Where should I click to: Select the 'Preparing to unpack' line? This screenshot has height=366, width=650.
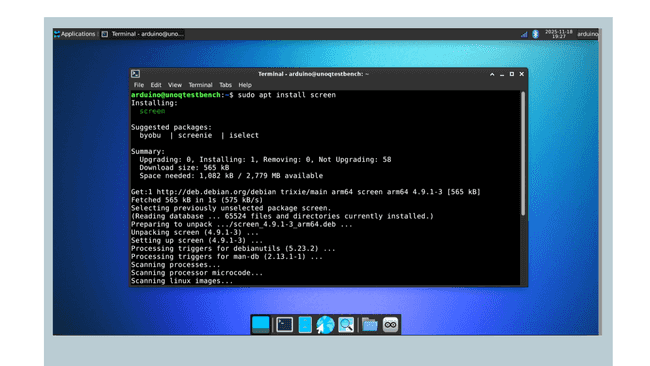click(x=242, y=224)
